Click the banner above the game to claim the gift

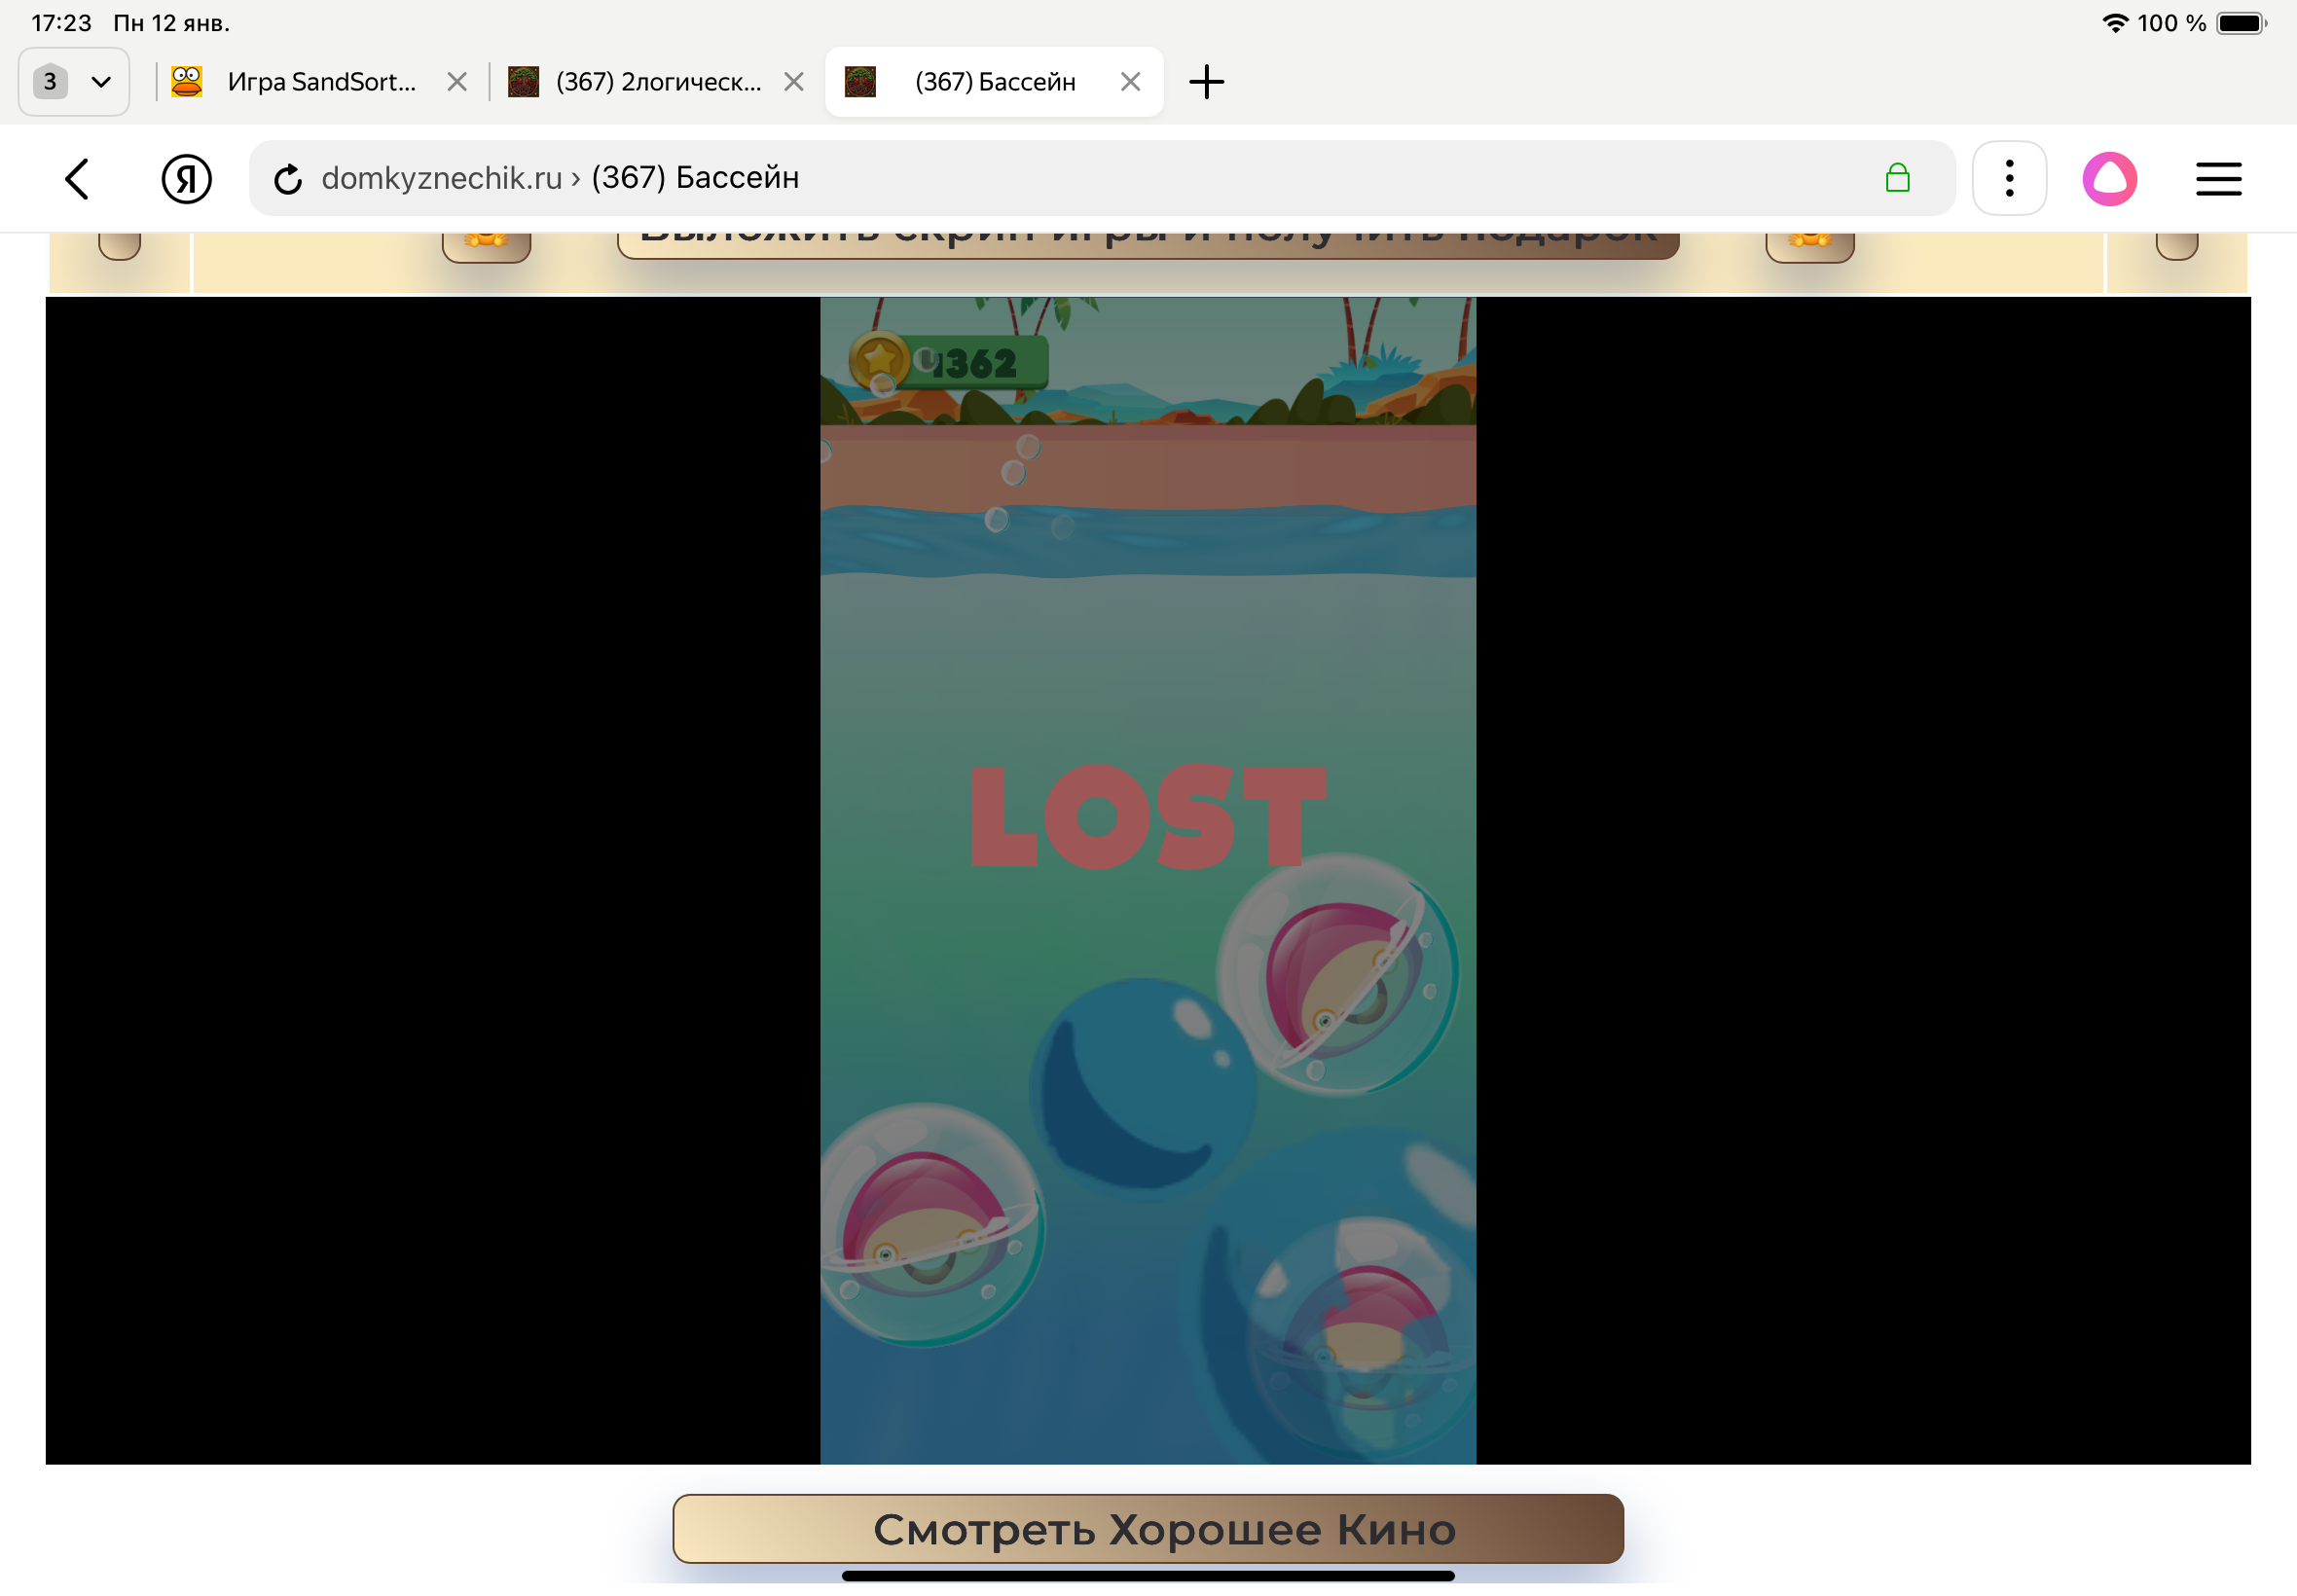[x=1147, y=243]
